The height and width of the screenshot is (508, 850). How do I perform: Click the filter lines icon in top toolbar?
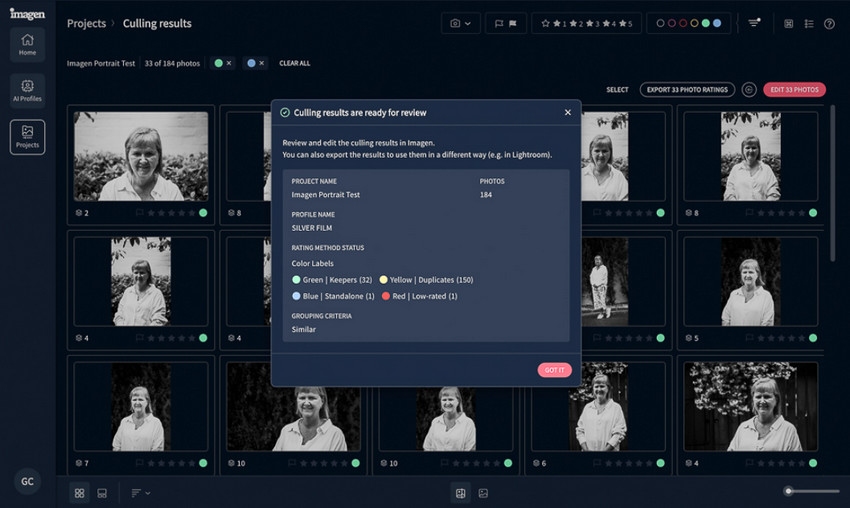coord(754,23)
